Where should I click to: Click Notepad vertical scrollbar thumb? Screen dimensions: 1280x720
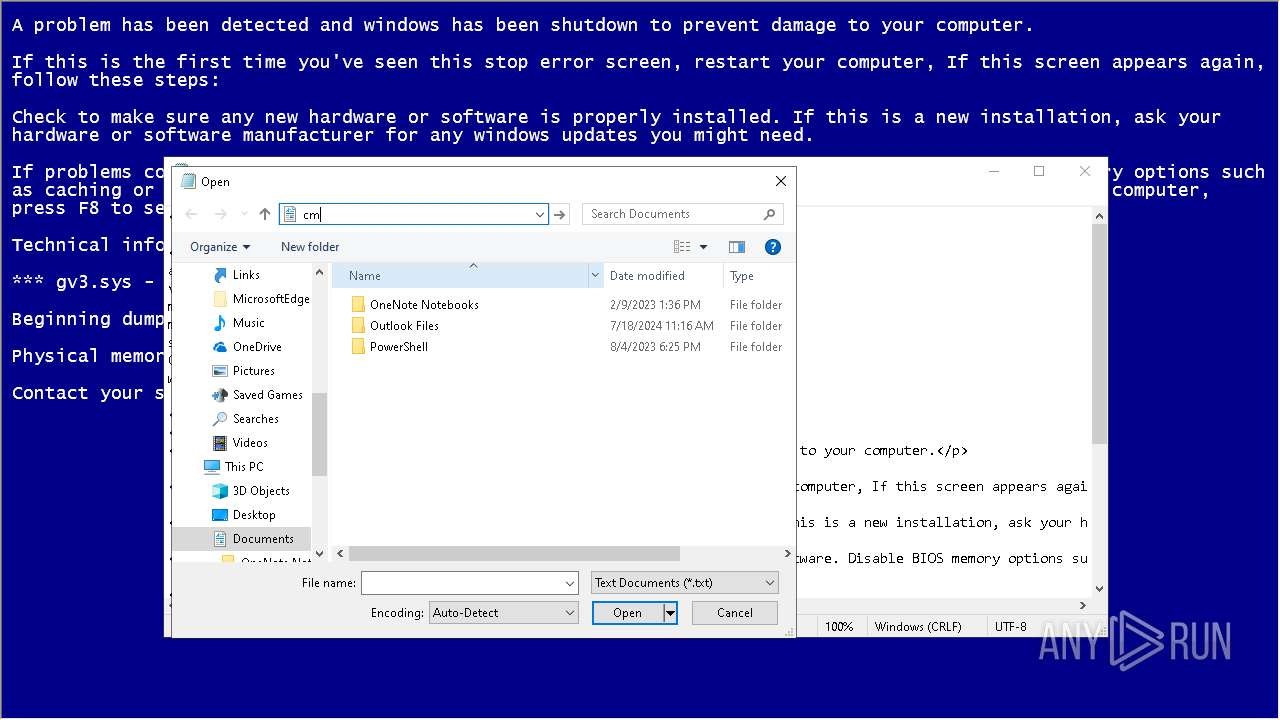1099,334
